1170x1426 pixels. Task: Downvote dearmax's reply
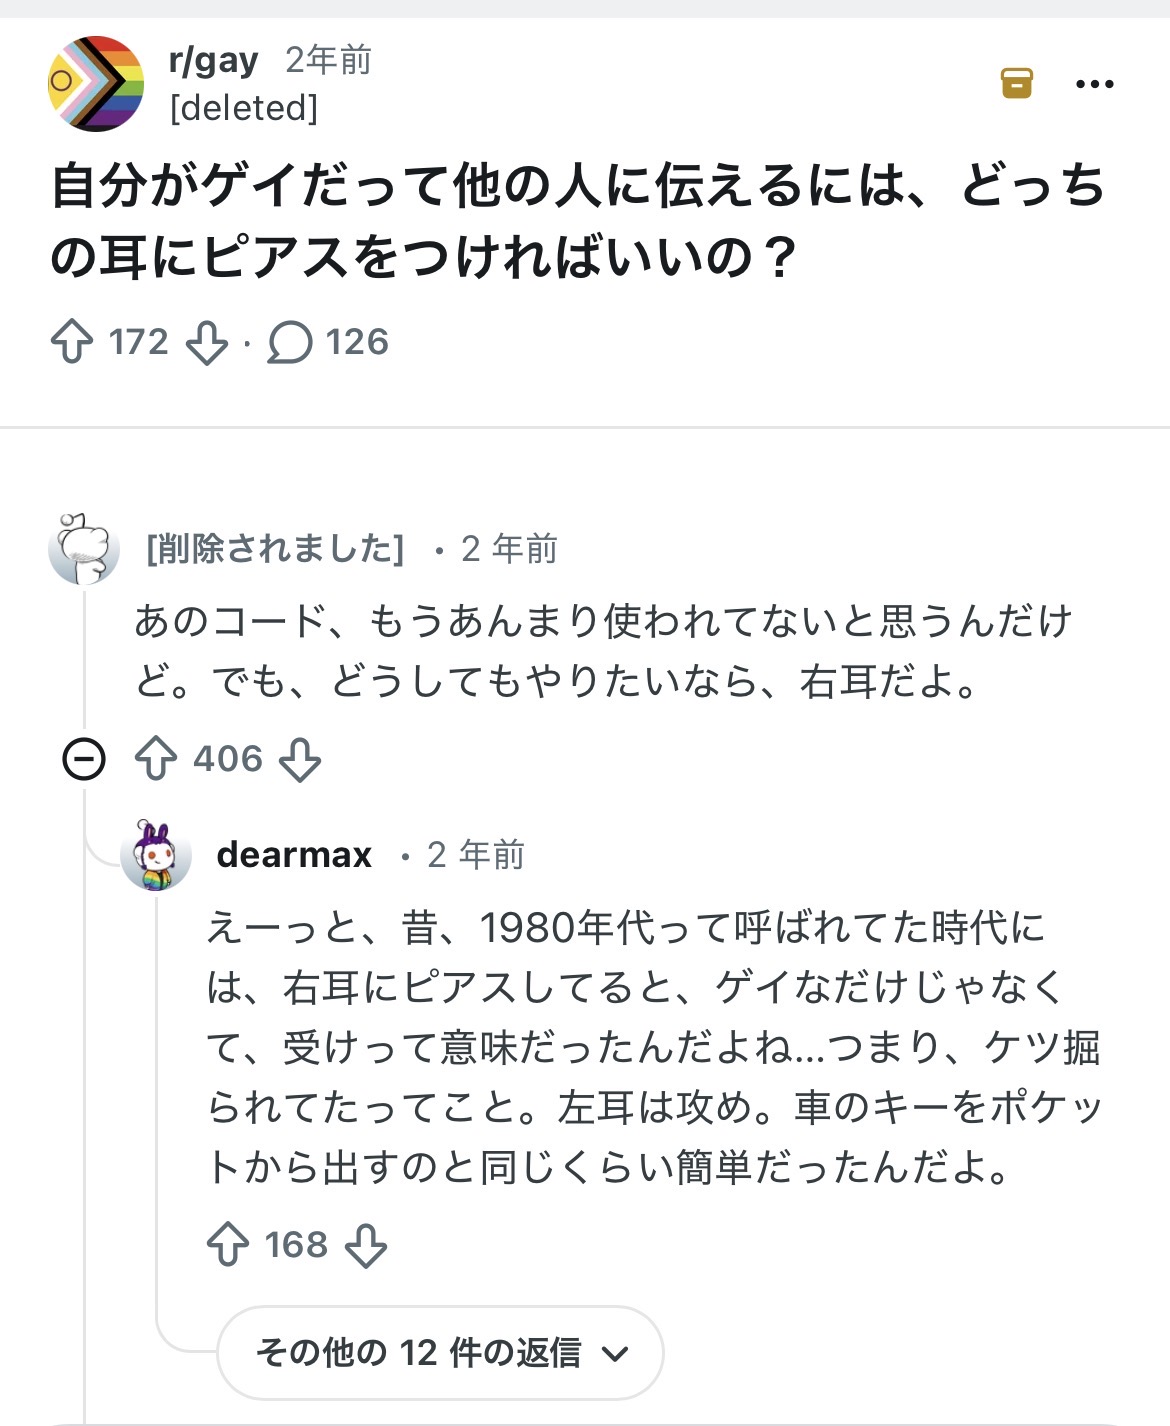coord(366,1245)
